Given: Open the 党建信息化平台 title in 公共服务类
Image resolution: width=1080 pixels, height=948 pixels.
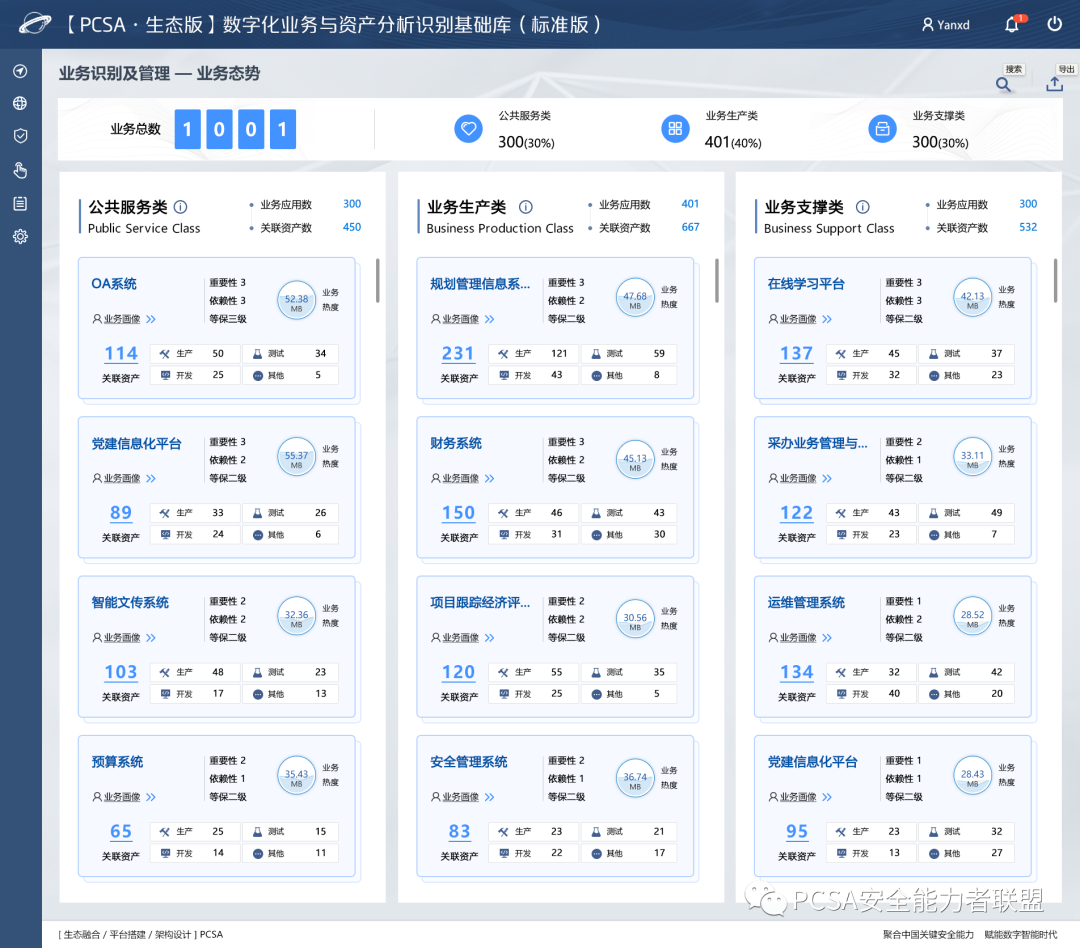Looking at the screenshot, I should pos(136,443).
